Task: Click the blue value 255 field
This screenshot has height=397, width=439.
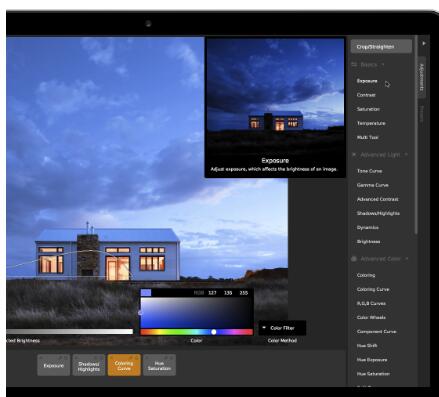Action: tap(244, 293)
